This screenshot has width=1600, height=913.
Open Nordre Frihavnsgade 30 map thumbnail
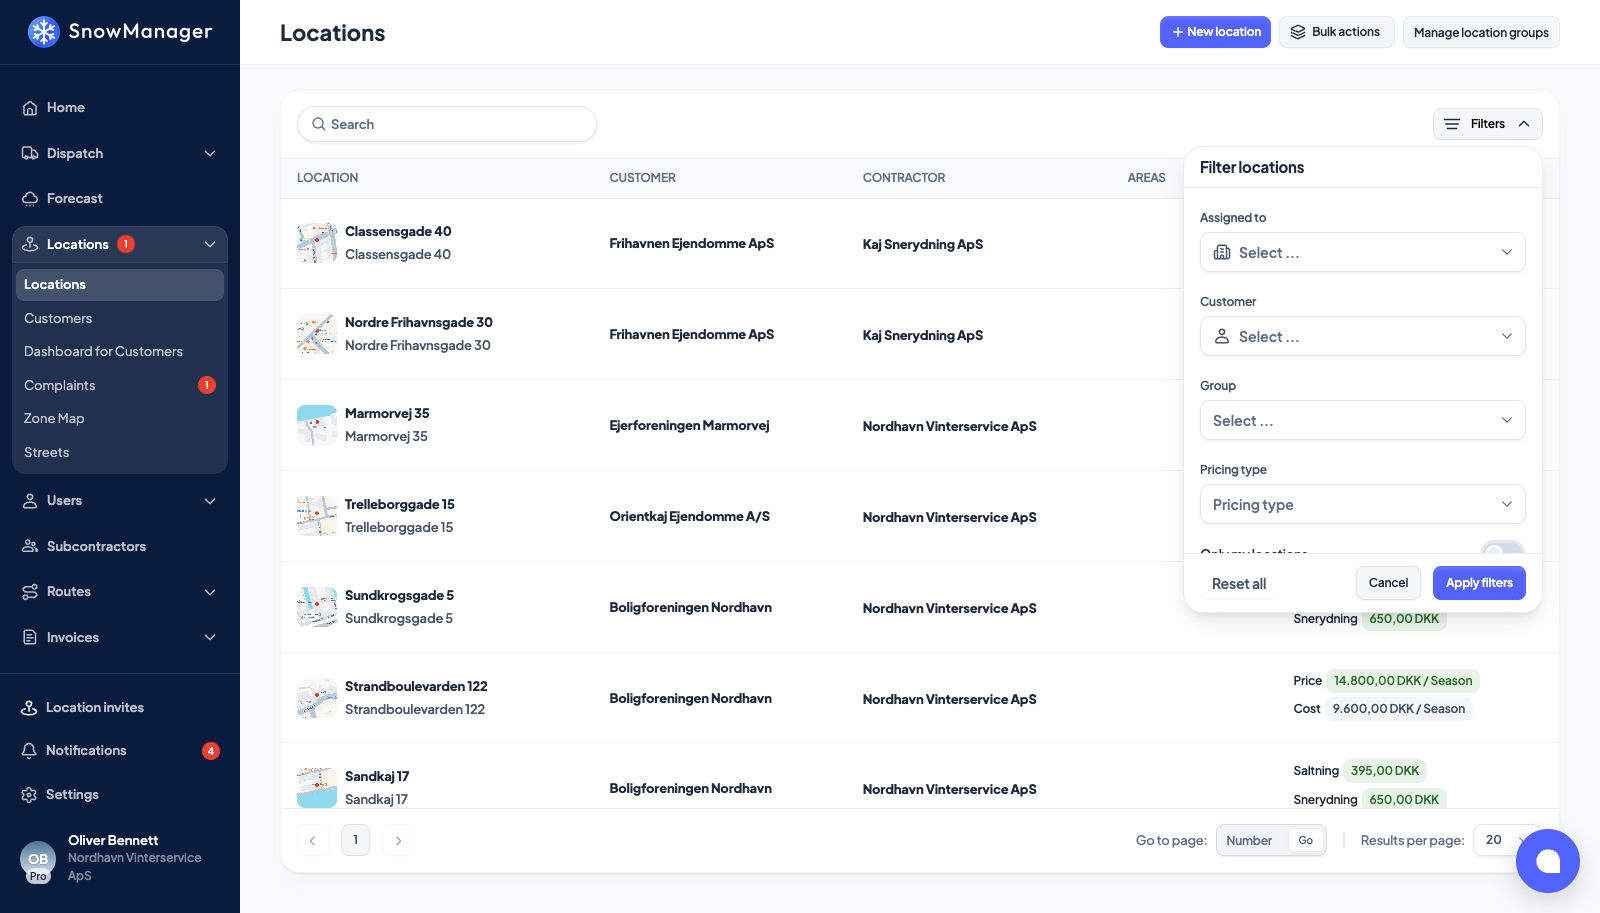click(x=317, y=334)
